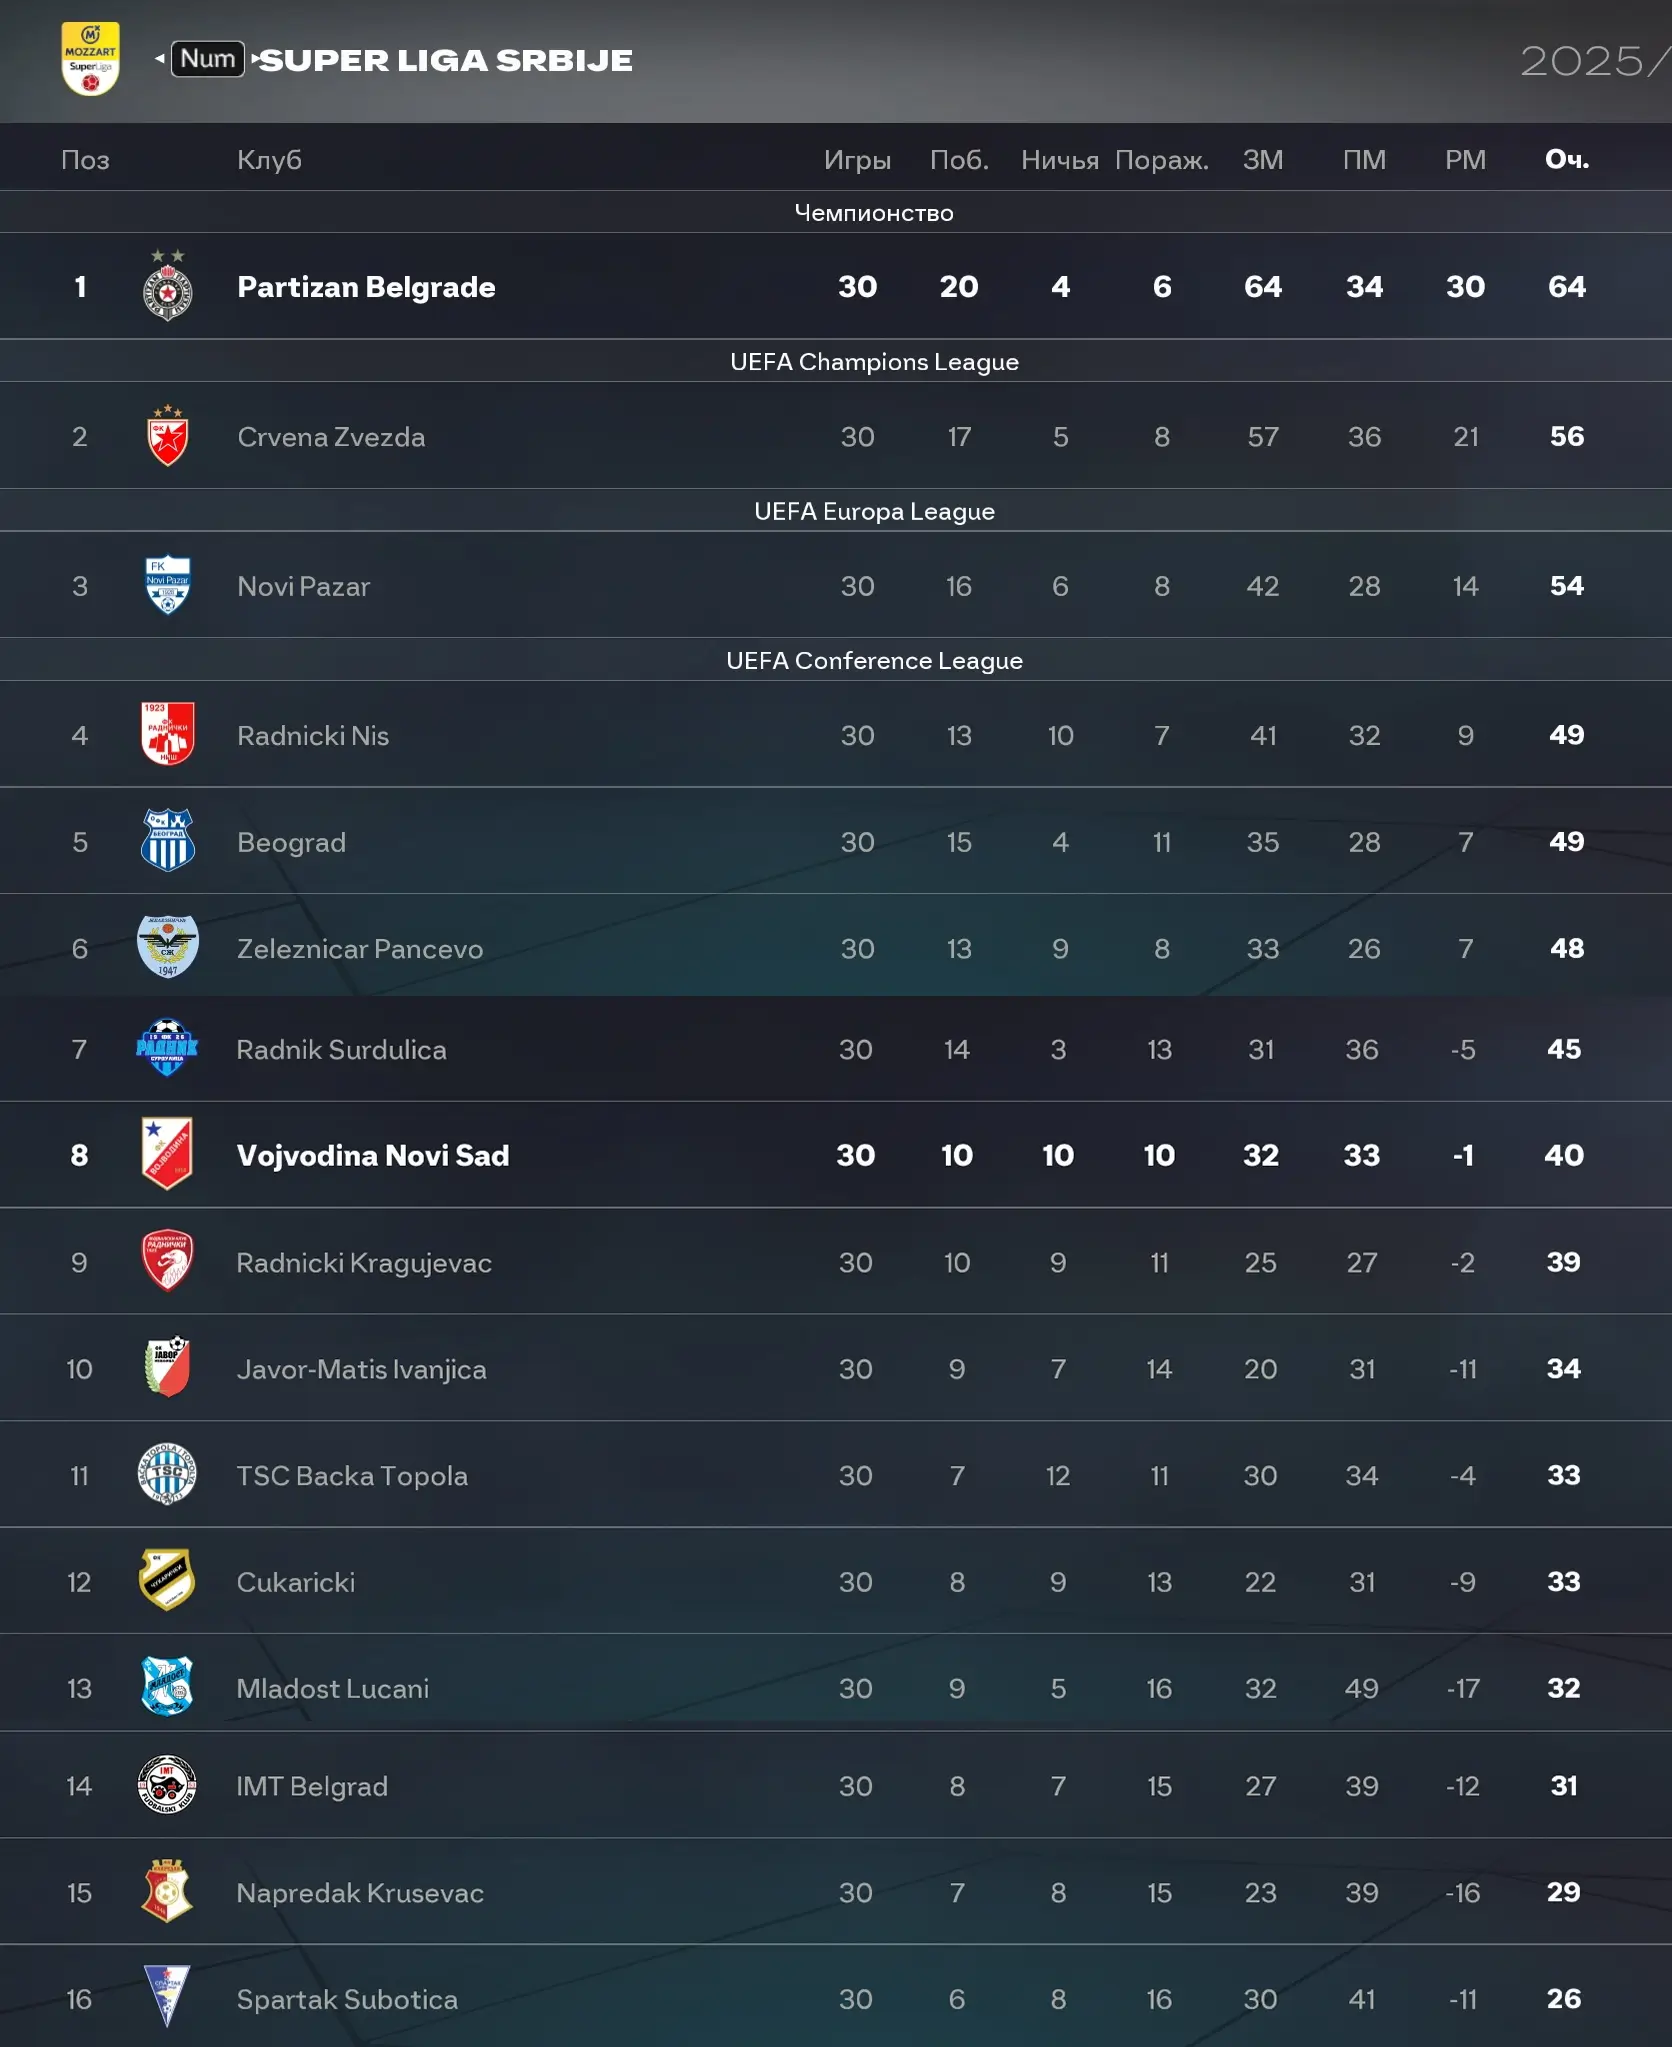1672x2047 pixels.
Task: Click the Mozzart Super Liga logo
Action: coord(91,59)
